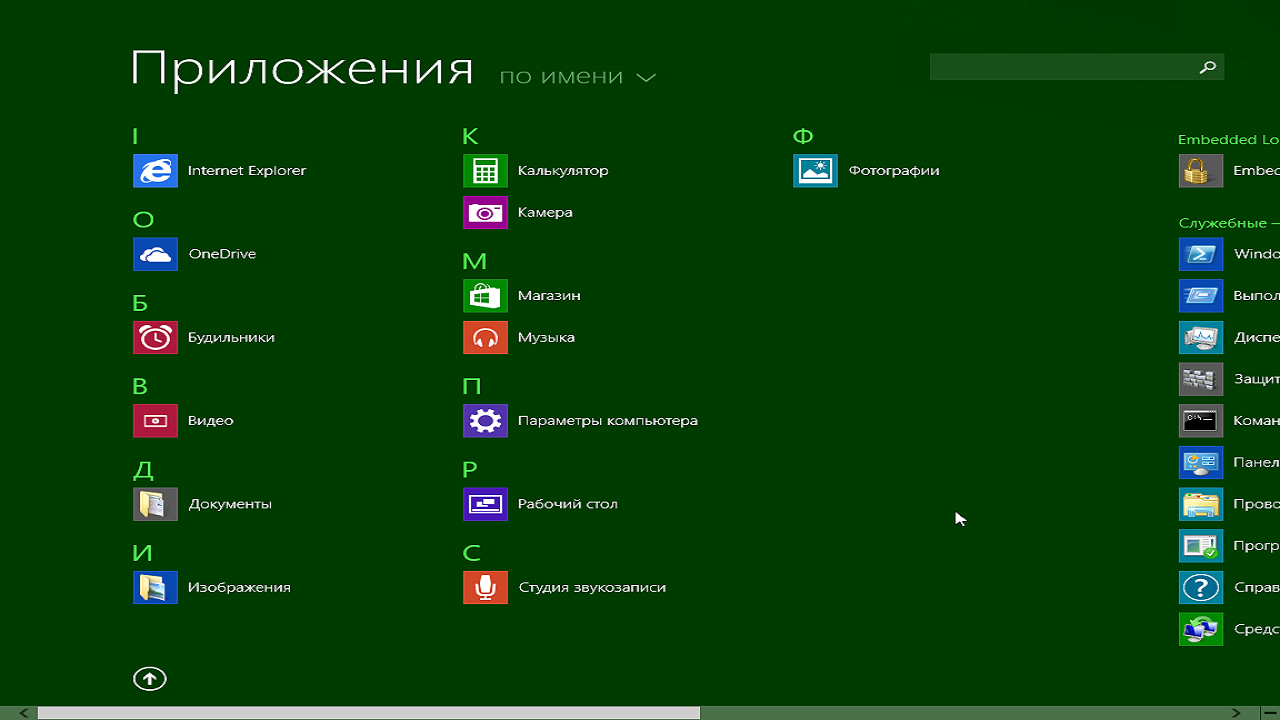Screen dimensions: 1280x720
Task: Launch the Windows PowerShell icon
Action: (1201, 254)
